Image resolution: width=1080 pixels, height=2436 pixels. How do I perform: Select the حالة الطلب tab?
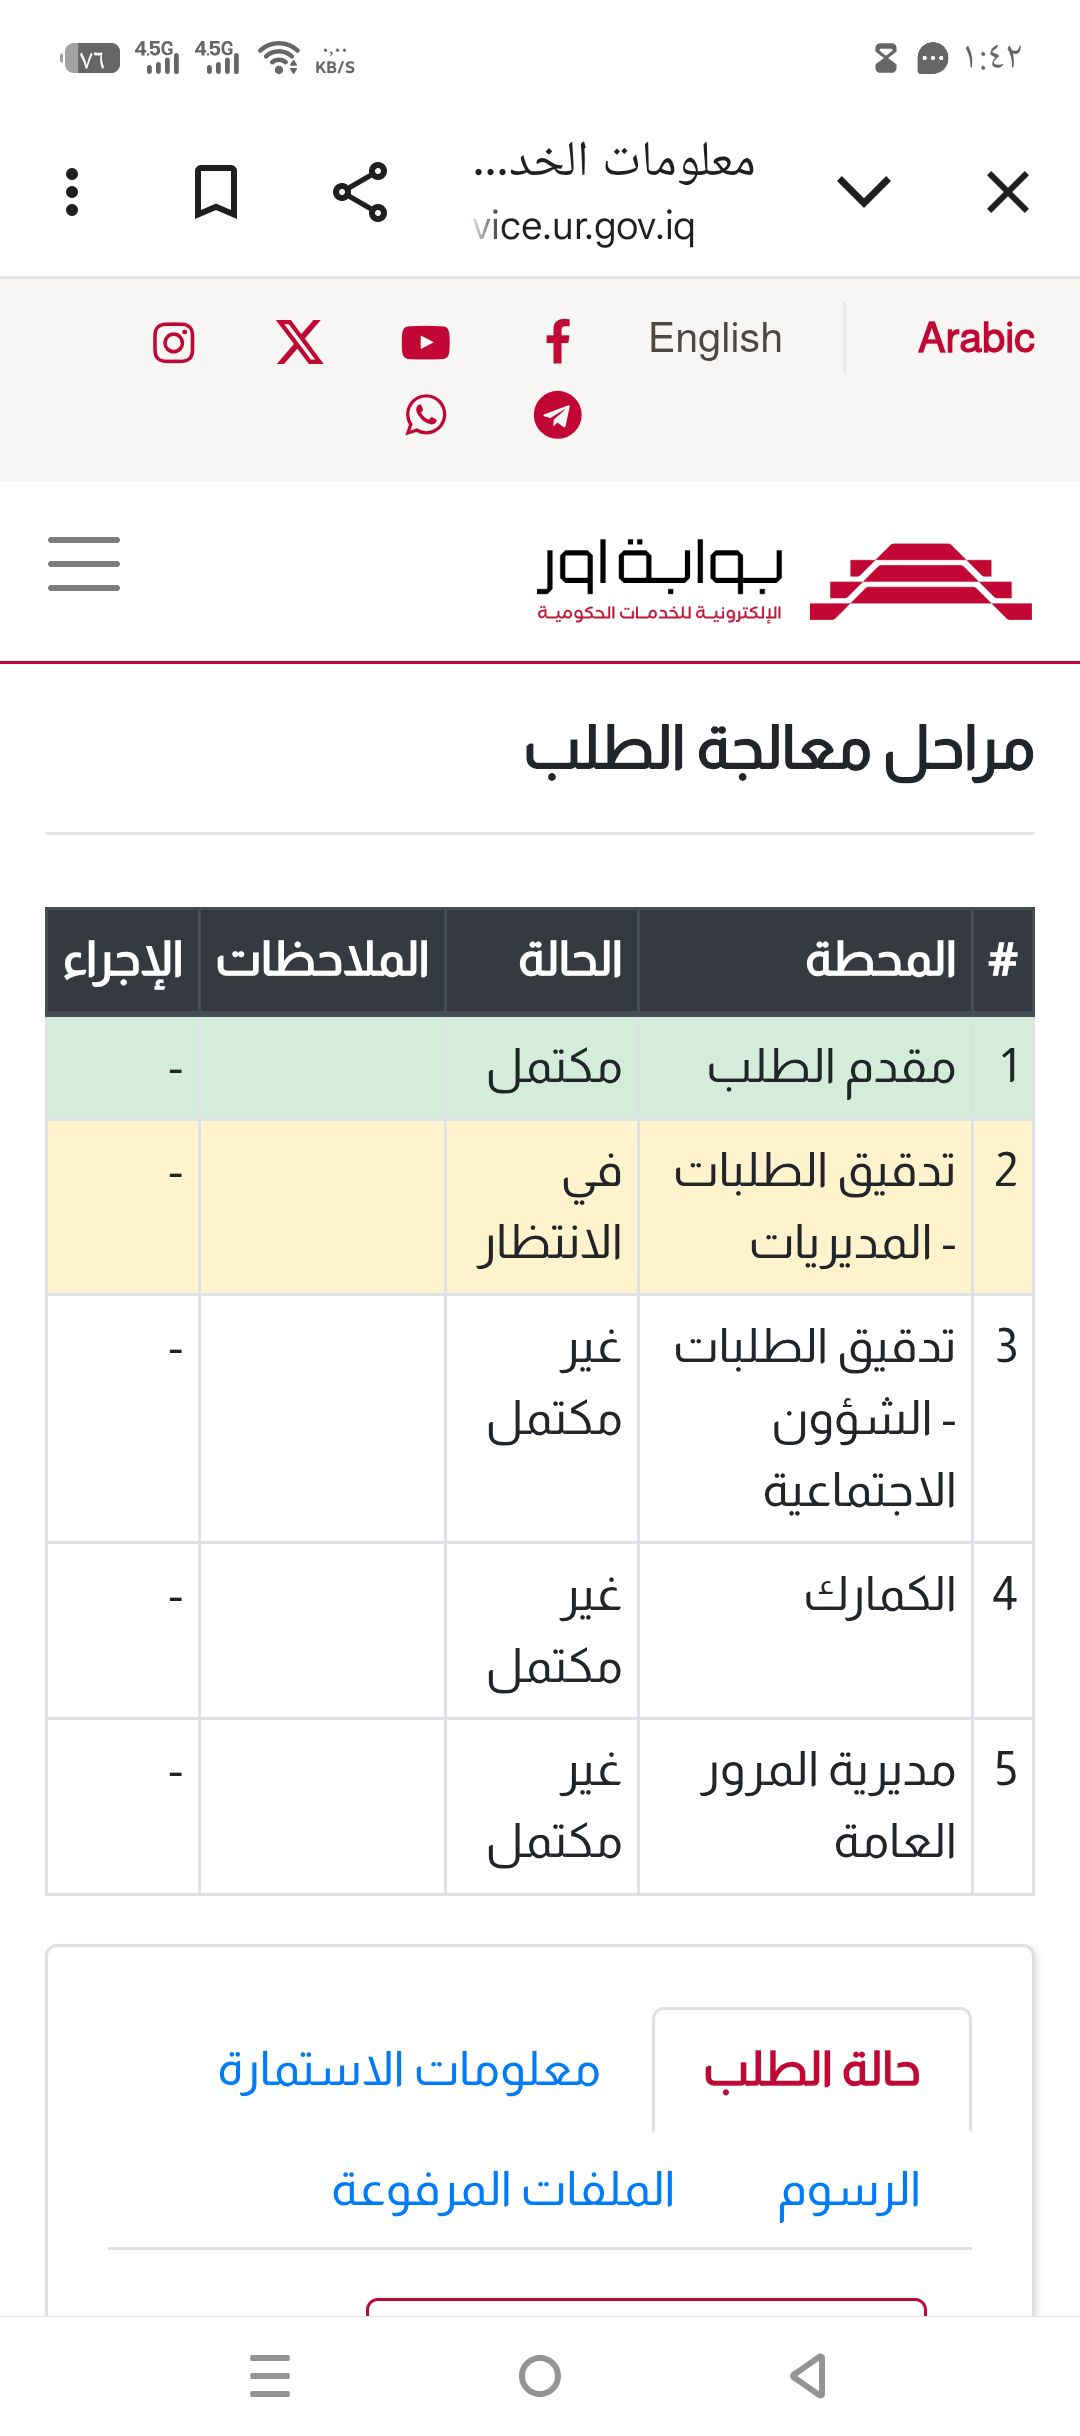coord(811,2071)
